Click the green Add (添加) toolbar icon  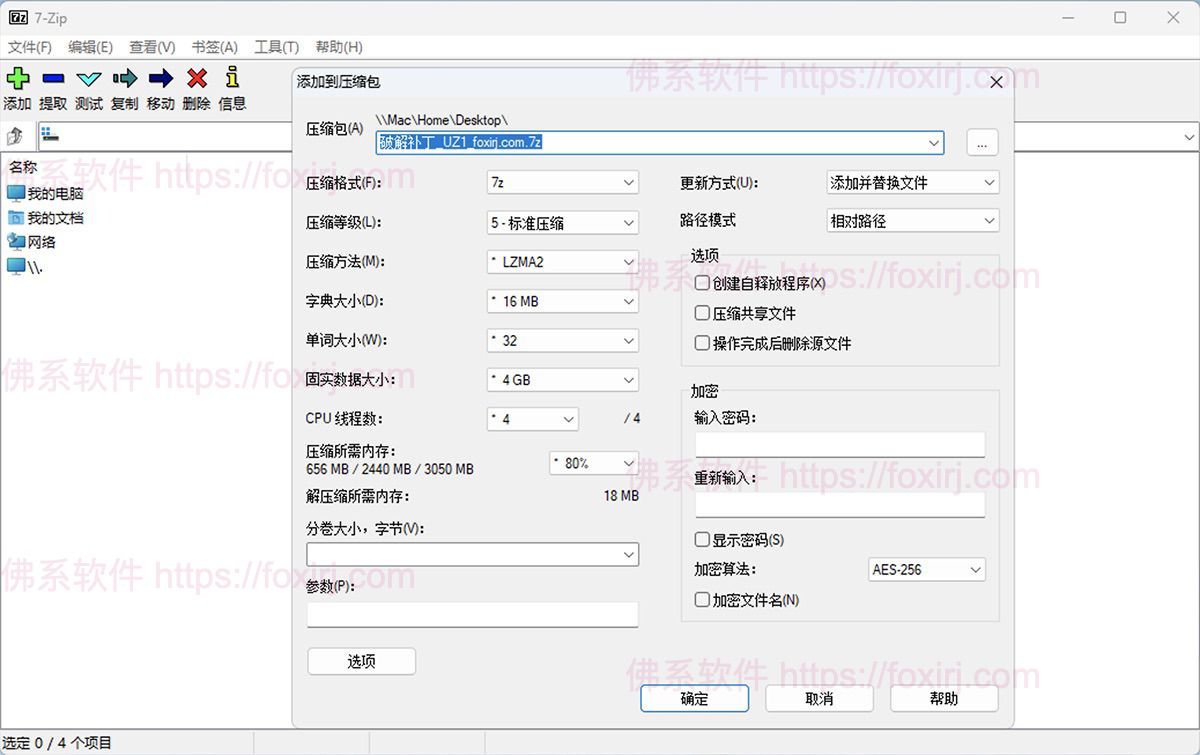coord(18,79)
